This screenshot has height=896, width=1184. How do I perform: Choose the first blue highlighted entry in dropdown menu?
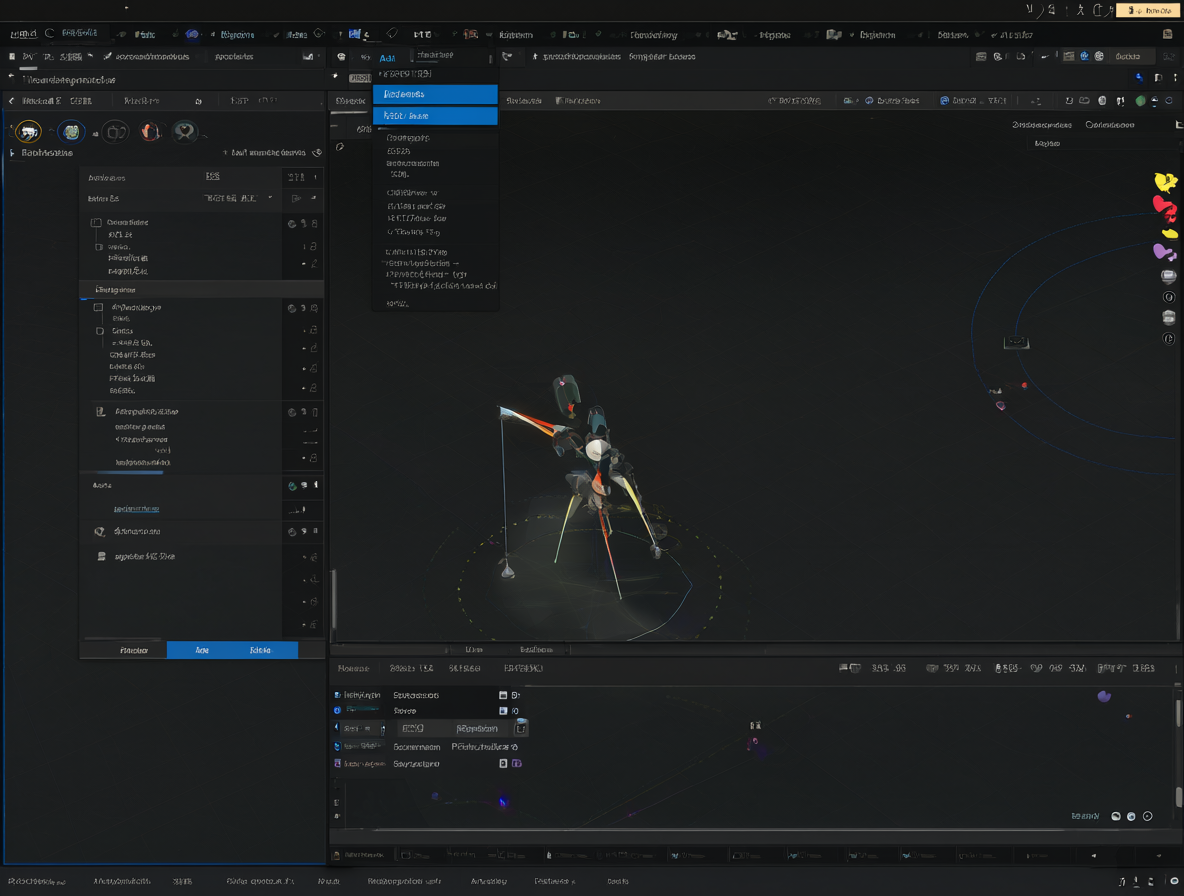point(435,94)
